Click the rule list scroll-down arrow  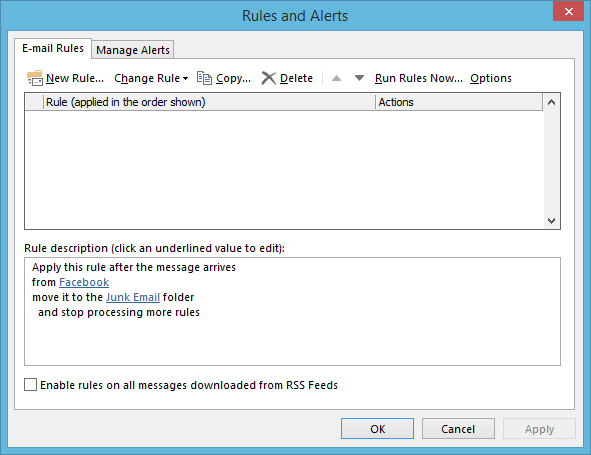(x=551, y=221)
